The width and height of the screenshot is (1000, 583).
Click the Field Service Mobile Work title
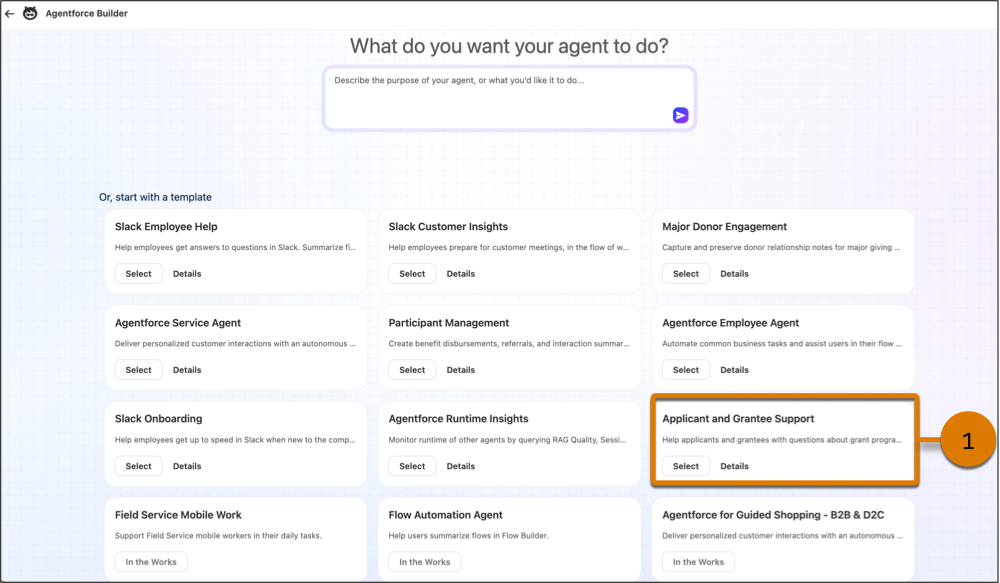click(x=178, y=515)
